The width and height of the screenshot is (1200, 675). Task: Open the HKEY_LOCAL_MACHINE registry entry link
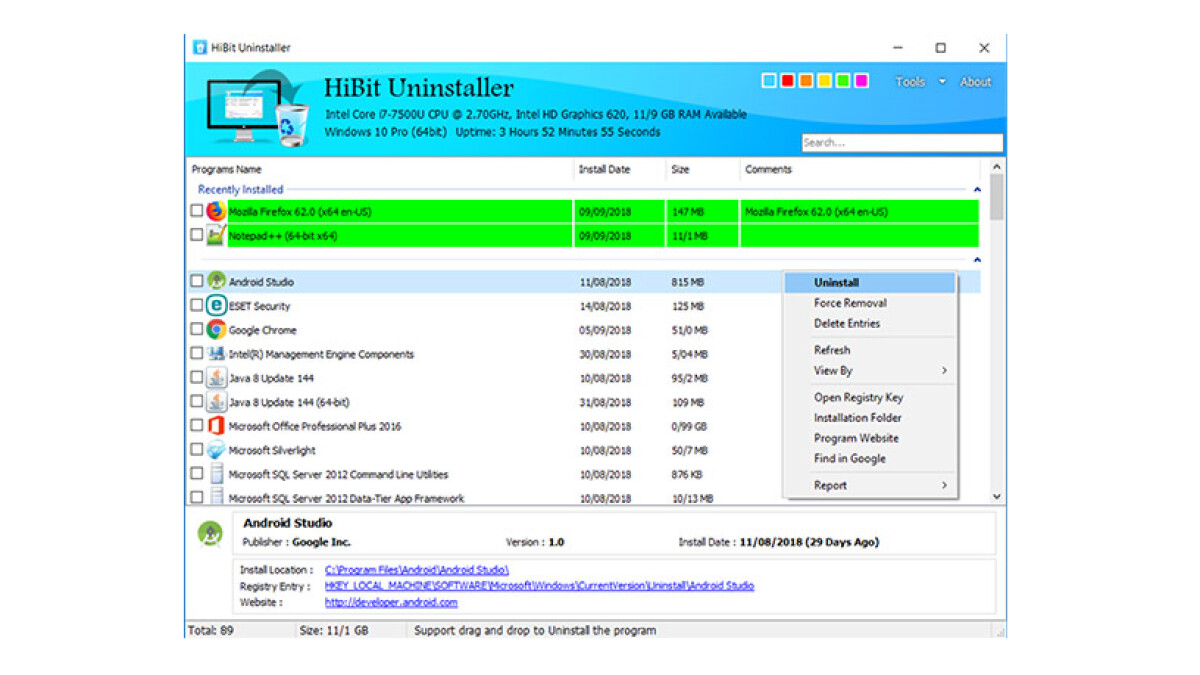539,586
